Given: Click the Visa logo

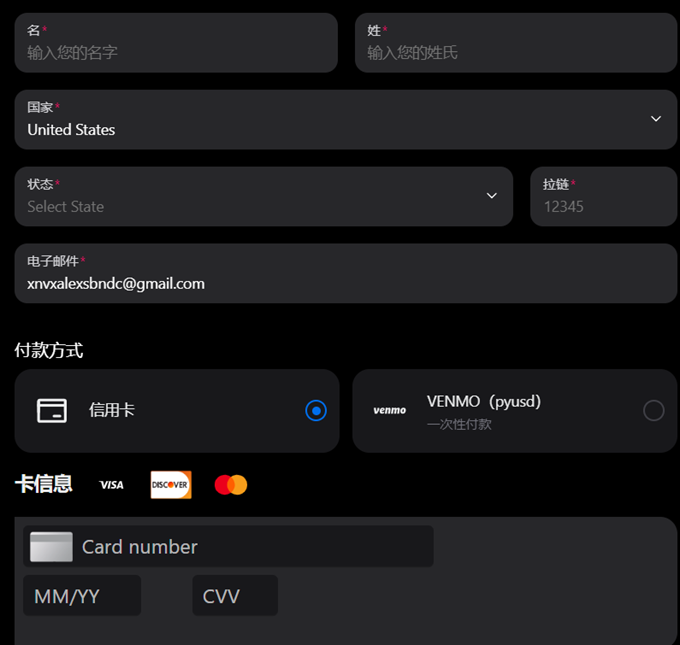Looking at the screenshot, I should tap(111, 485).
